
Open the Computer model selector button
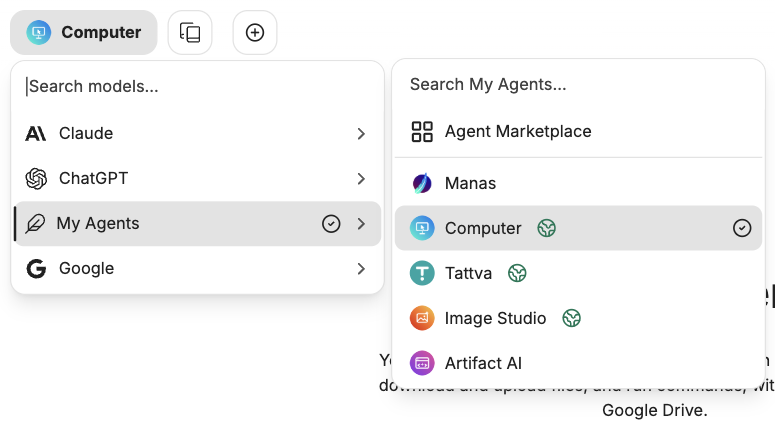[x=84, y=33]
